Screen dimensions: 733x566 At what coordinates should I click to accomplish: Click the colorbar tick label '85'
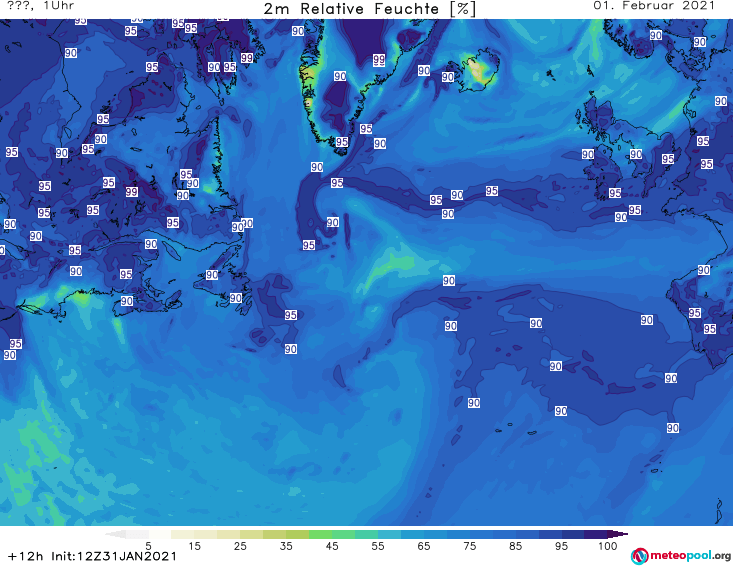point(515,545)
